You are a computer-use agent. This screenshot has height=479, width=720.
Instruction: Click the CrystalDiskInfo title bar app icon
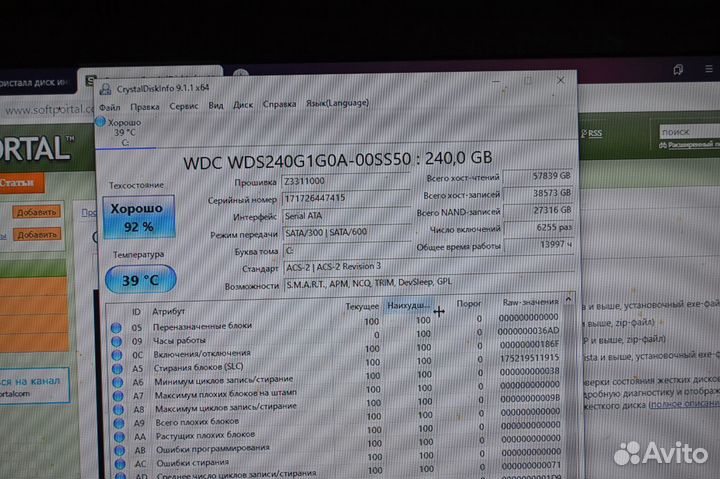[106, 89]
